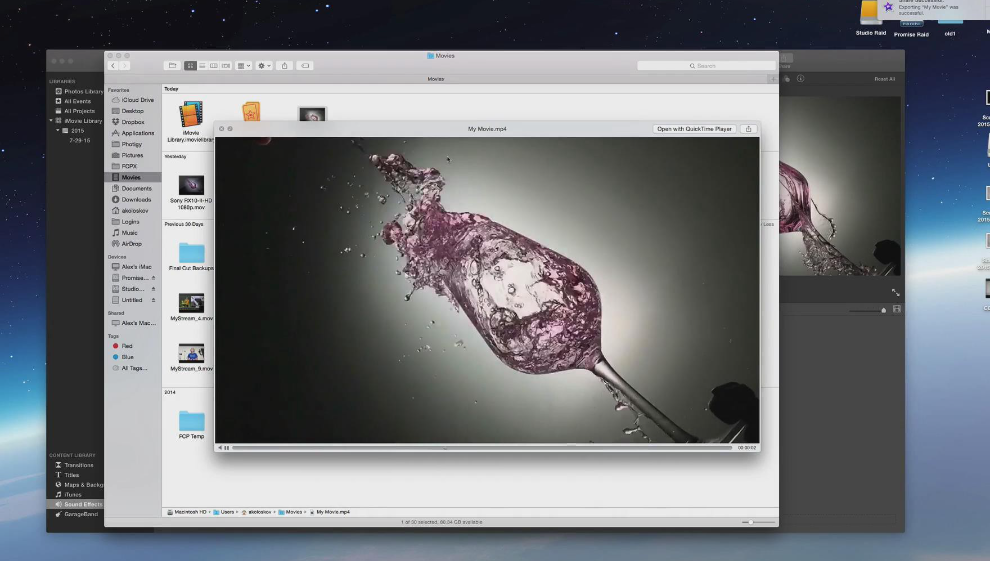Click the Quick Look share icon
The height and width of the screenshot is (561, 990).
coord(748,129)
